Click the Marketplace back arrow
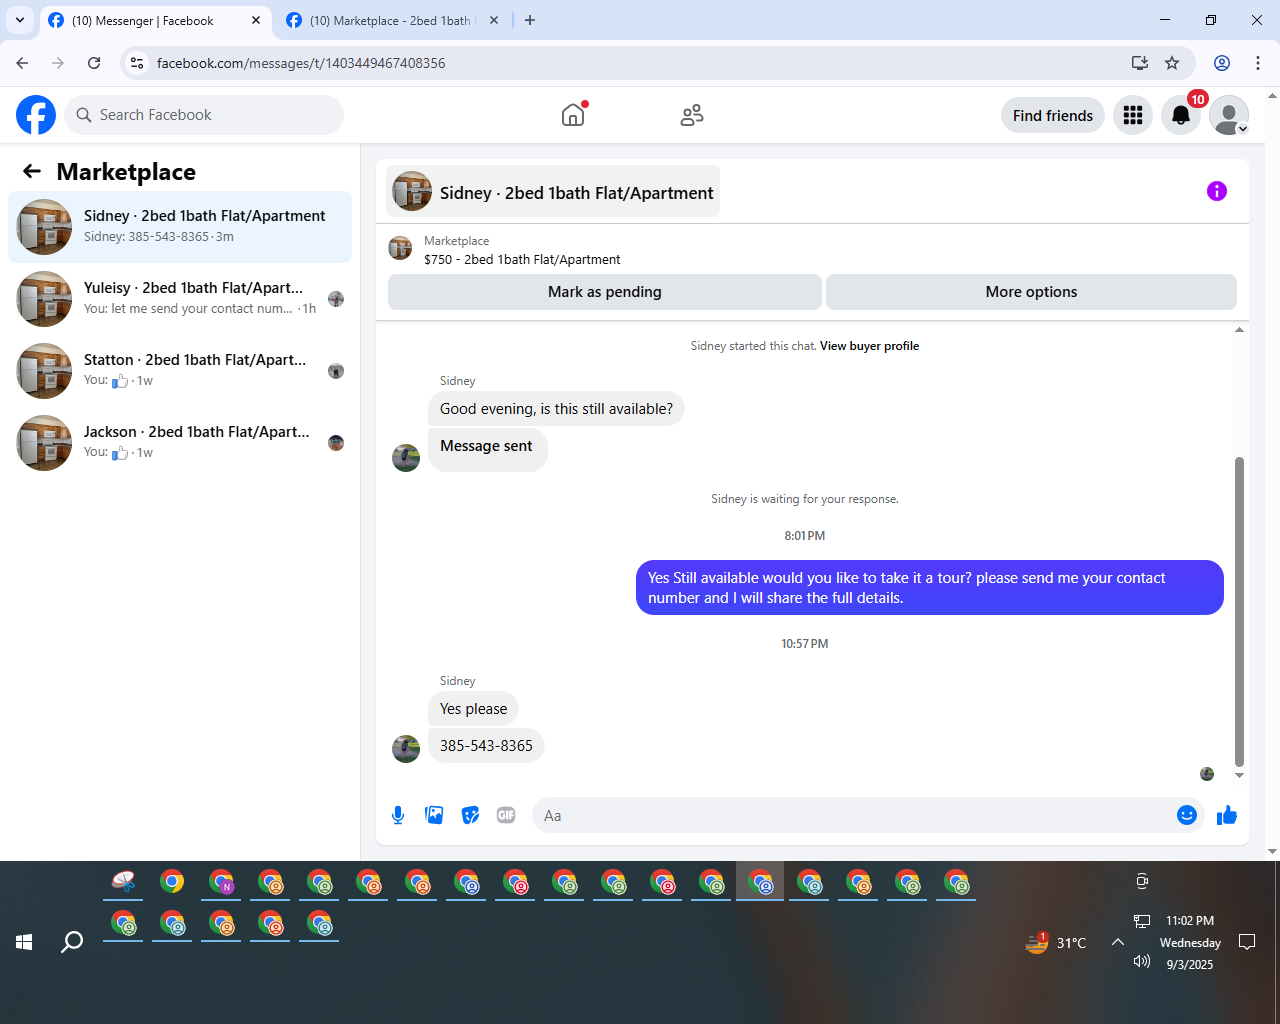Image resolution: width=1280 pixels, height=1024 pixels. pyautogui.click(x=32, y=171)
